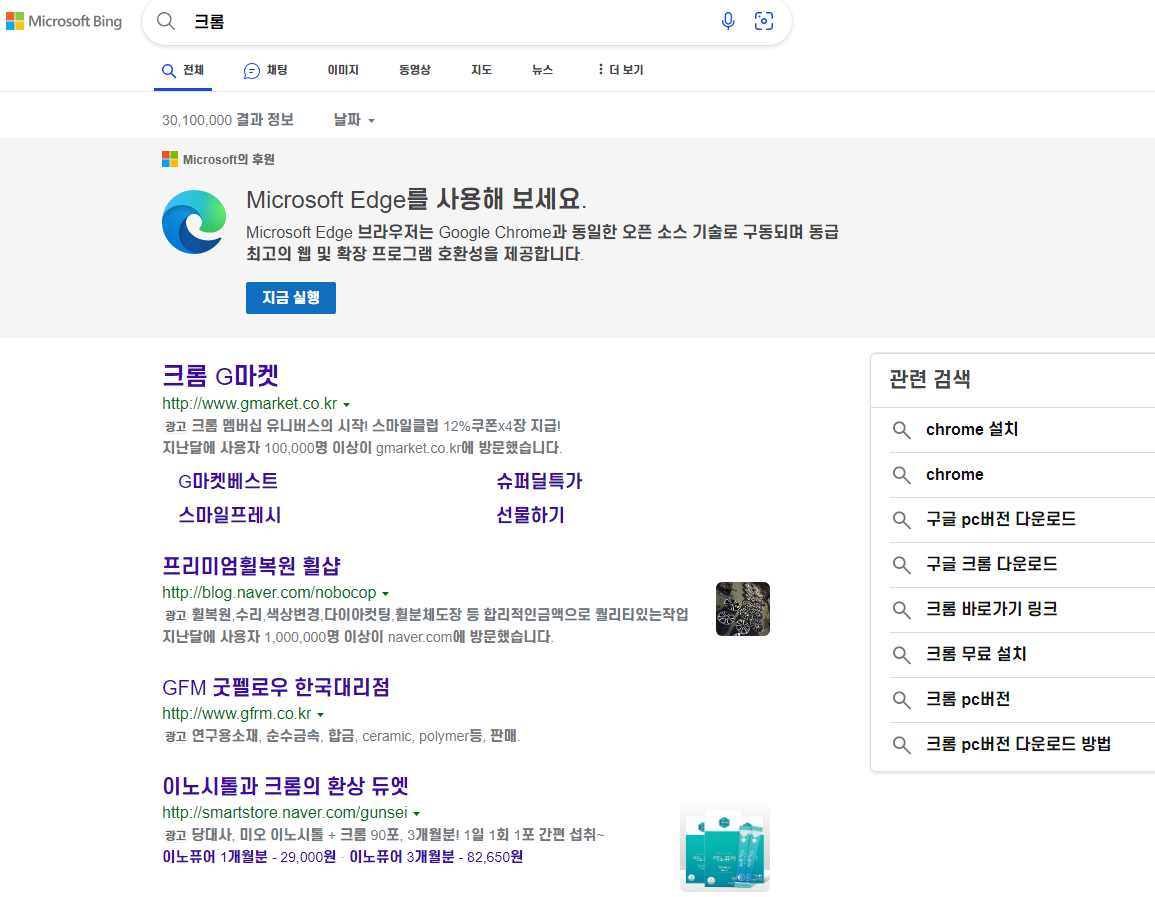Select the 전체 (All) tab
Viewport: 1155px width, 897px height.
(183, 71)
